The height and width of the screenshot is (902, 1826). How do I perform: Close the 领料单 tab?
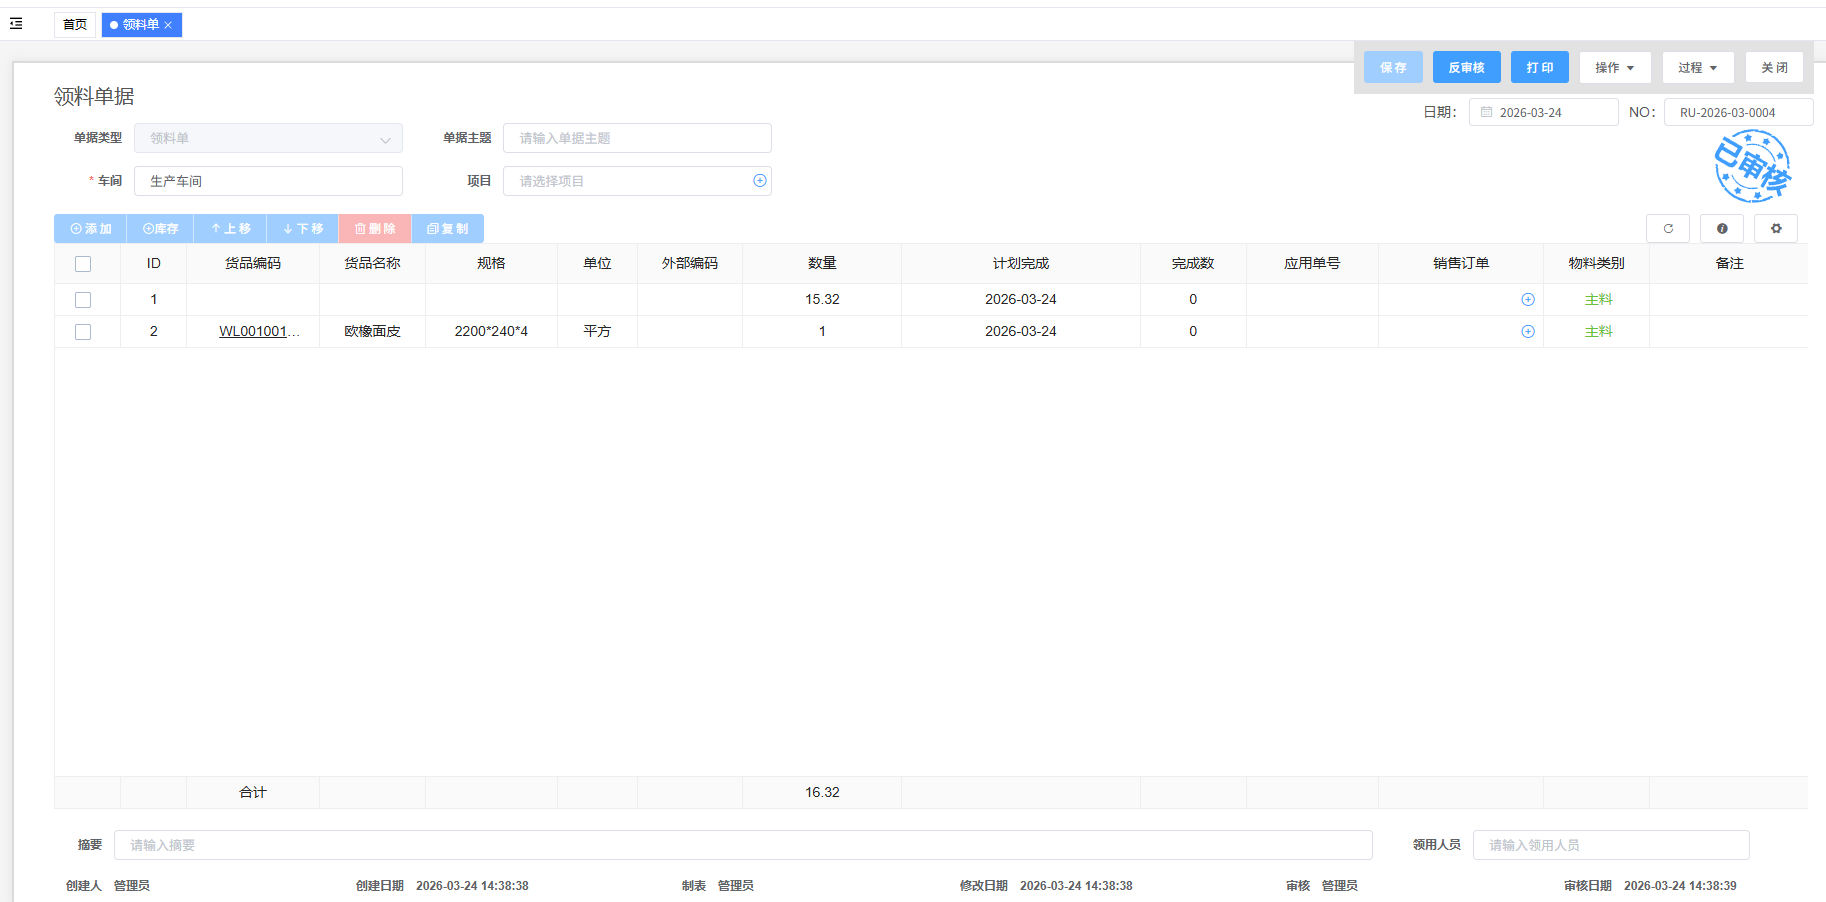click(168, 25)
